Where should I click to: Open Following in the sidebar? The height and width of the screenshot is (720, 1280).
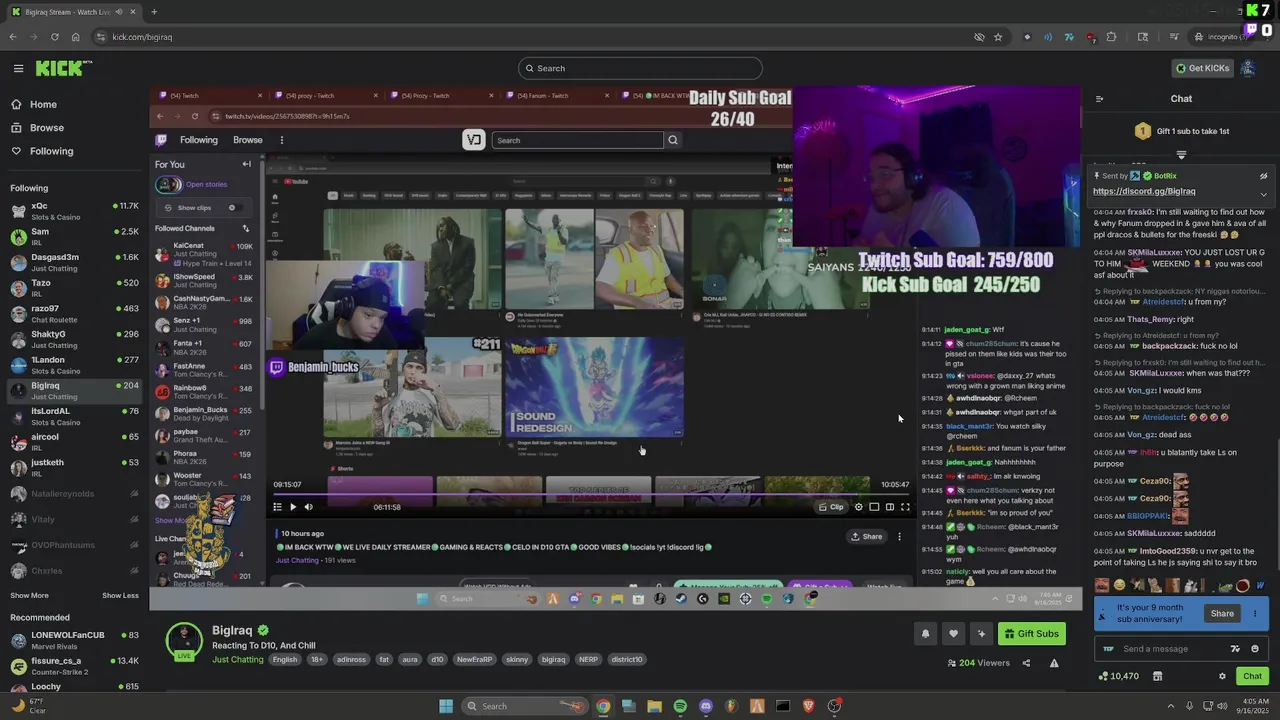(51, 151)
